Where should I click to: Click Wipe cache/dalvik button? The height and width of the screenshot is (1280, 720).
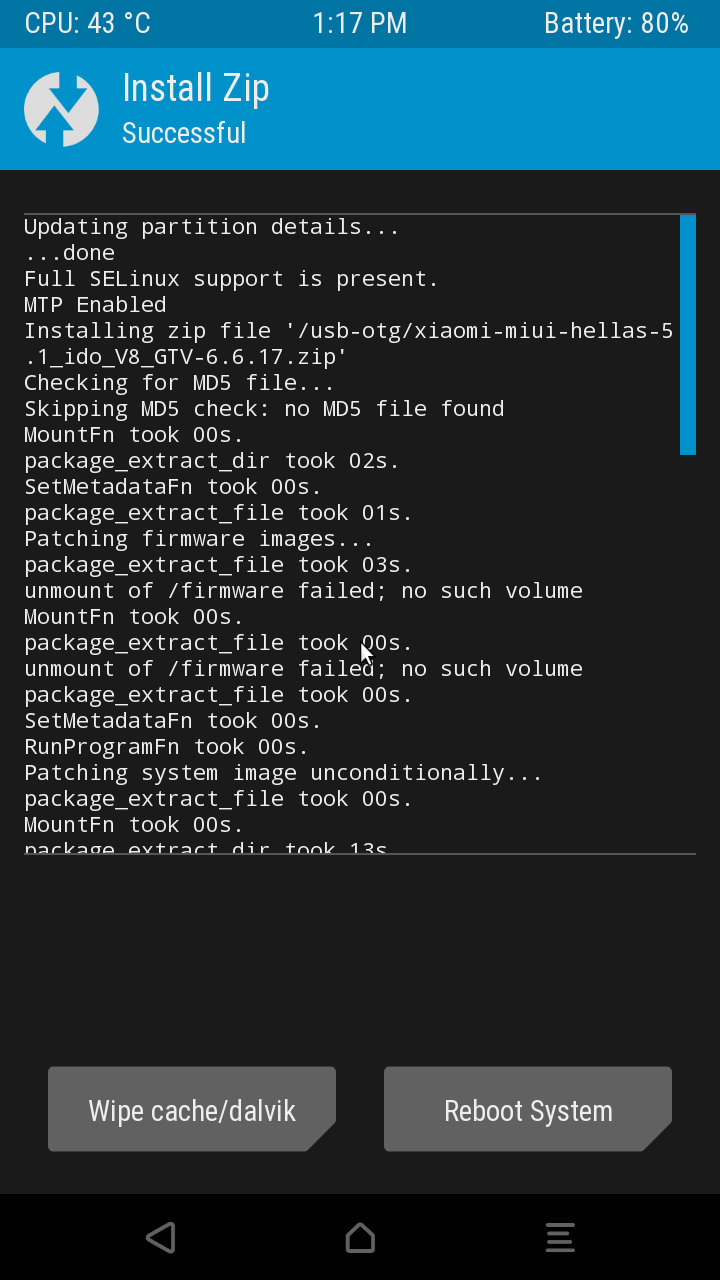coord(192,1110)
